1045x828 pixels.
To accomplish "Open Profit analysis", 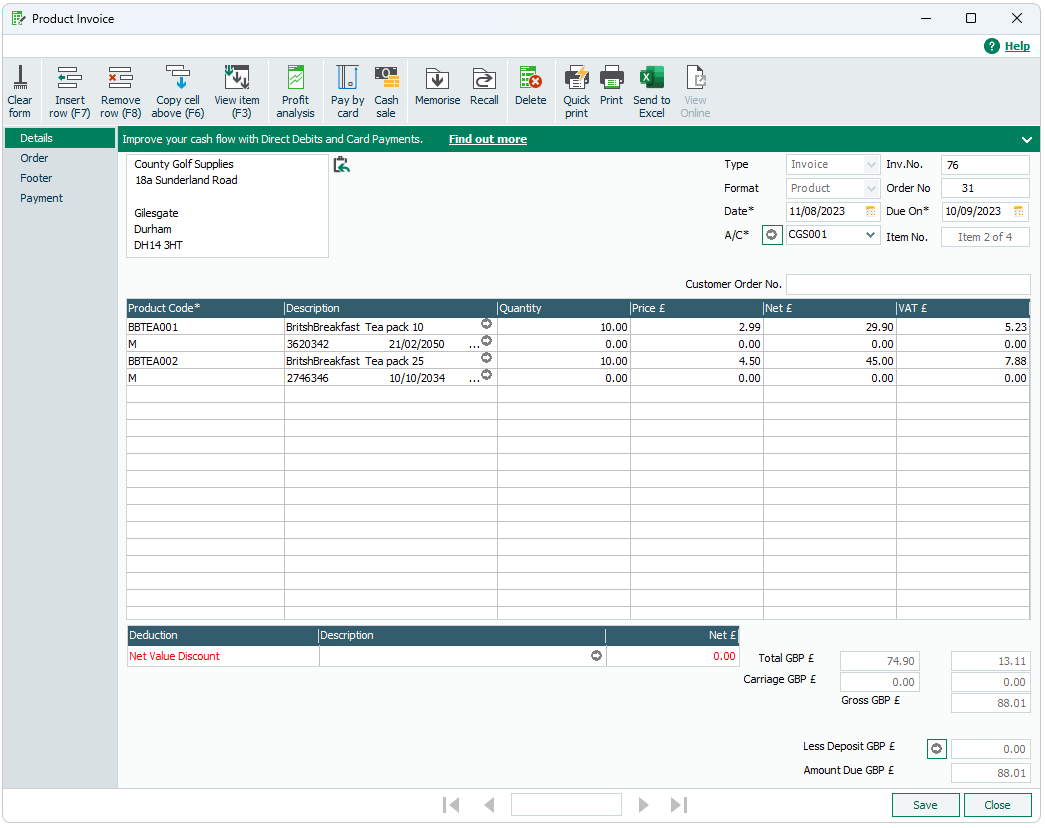I will pyautogui.click(x=295, y=90).
